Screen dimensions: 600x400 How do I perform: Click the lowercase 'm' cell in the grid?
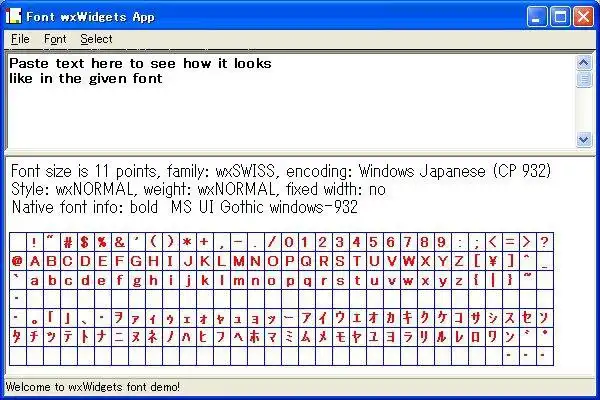click(x=239, y=280)
